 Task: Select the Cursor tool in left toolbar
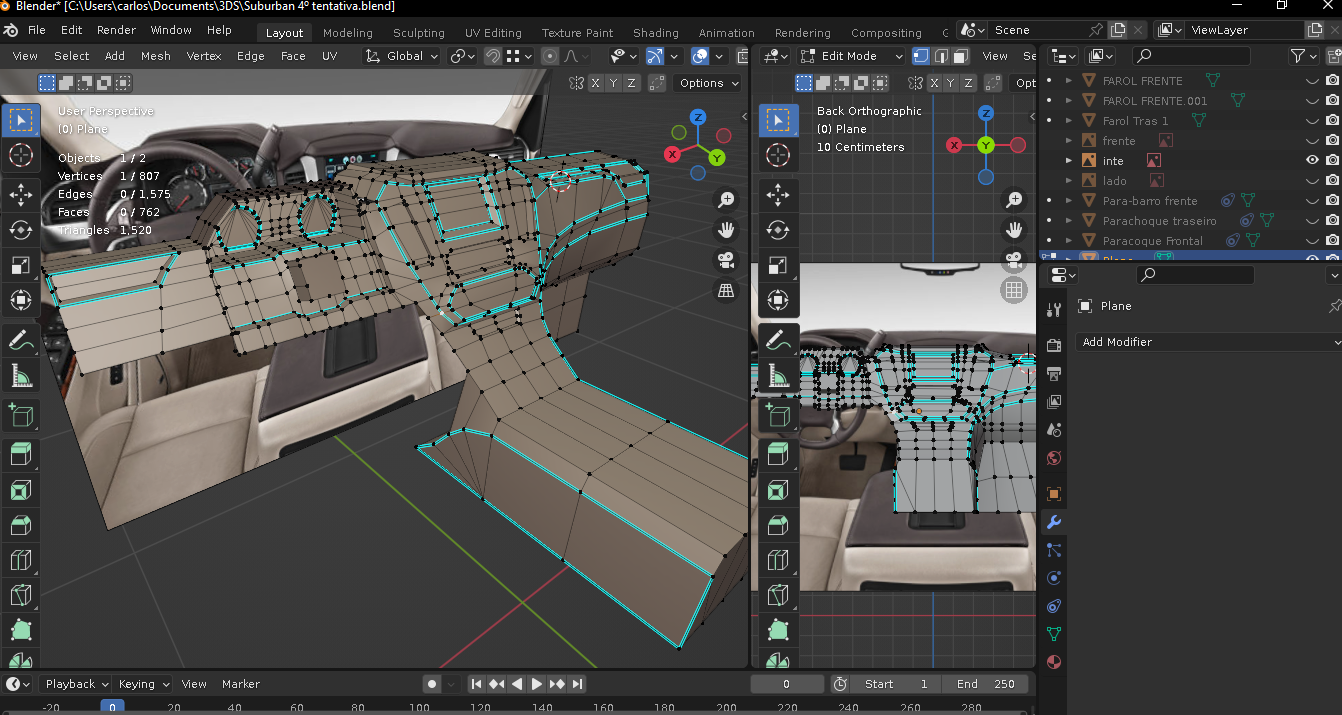pos(20,155)
